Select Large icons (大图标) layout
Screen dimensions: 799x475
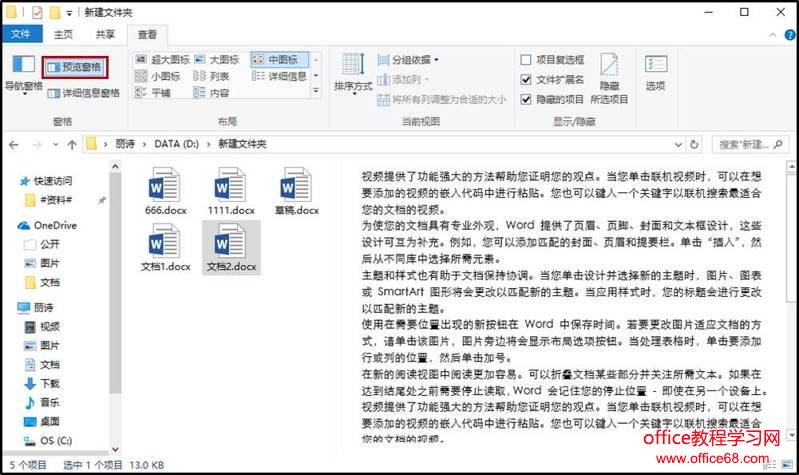point(217,60)
